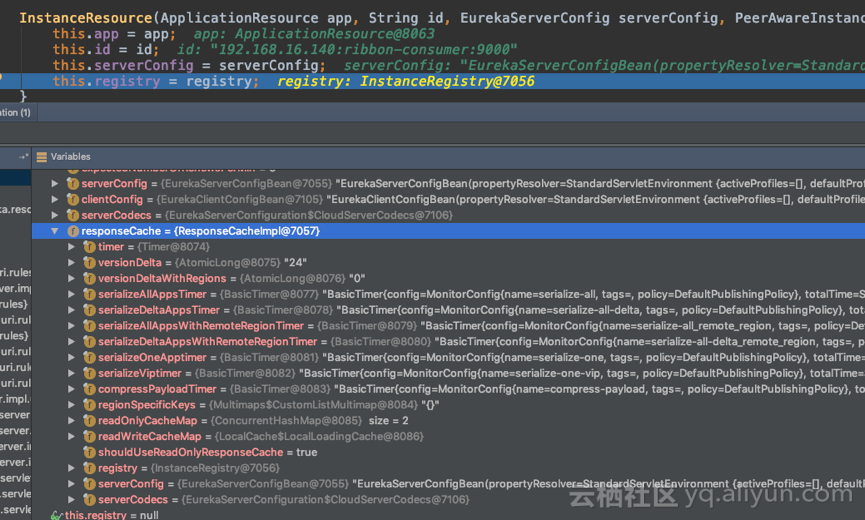Click the inline hint ApplicationResource@8063
This screenshot has width=865, height=520.
tap(335, 34)
